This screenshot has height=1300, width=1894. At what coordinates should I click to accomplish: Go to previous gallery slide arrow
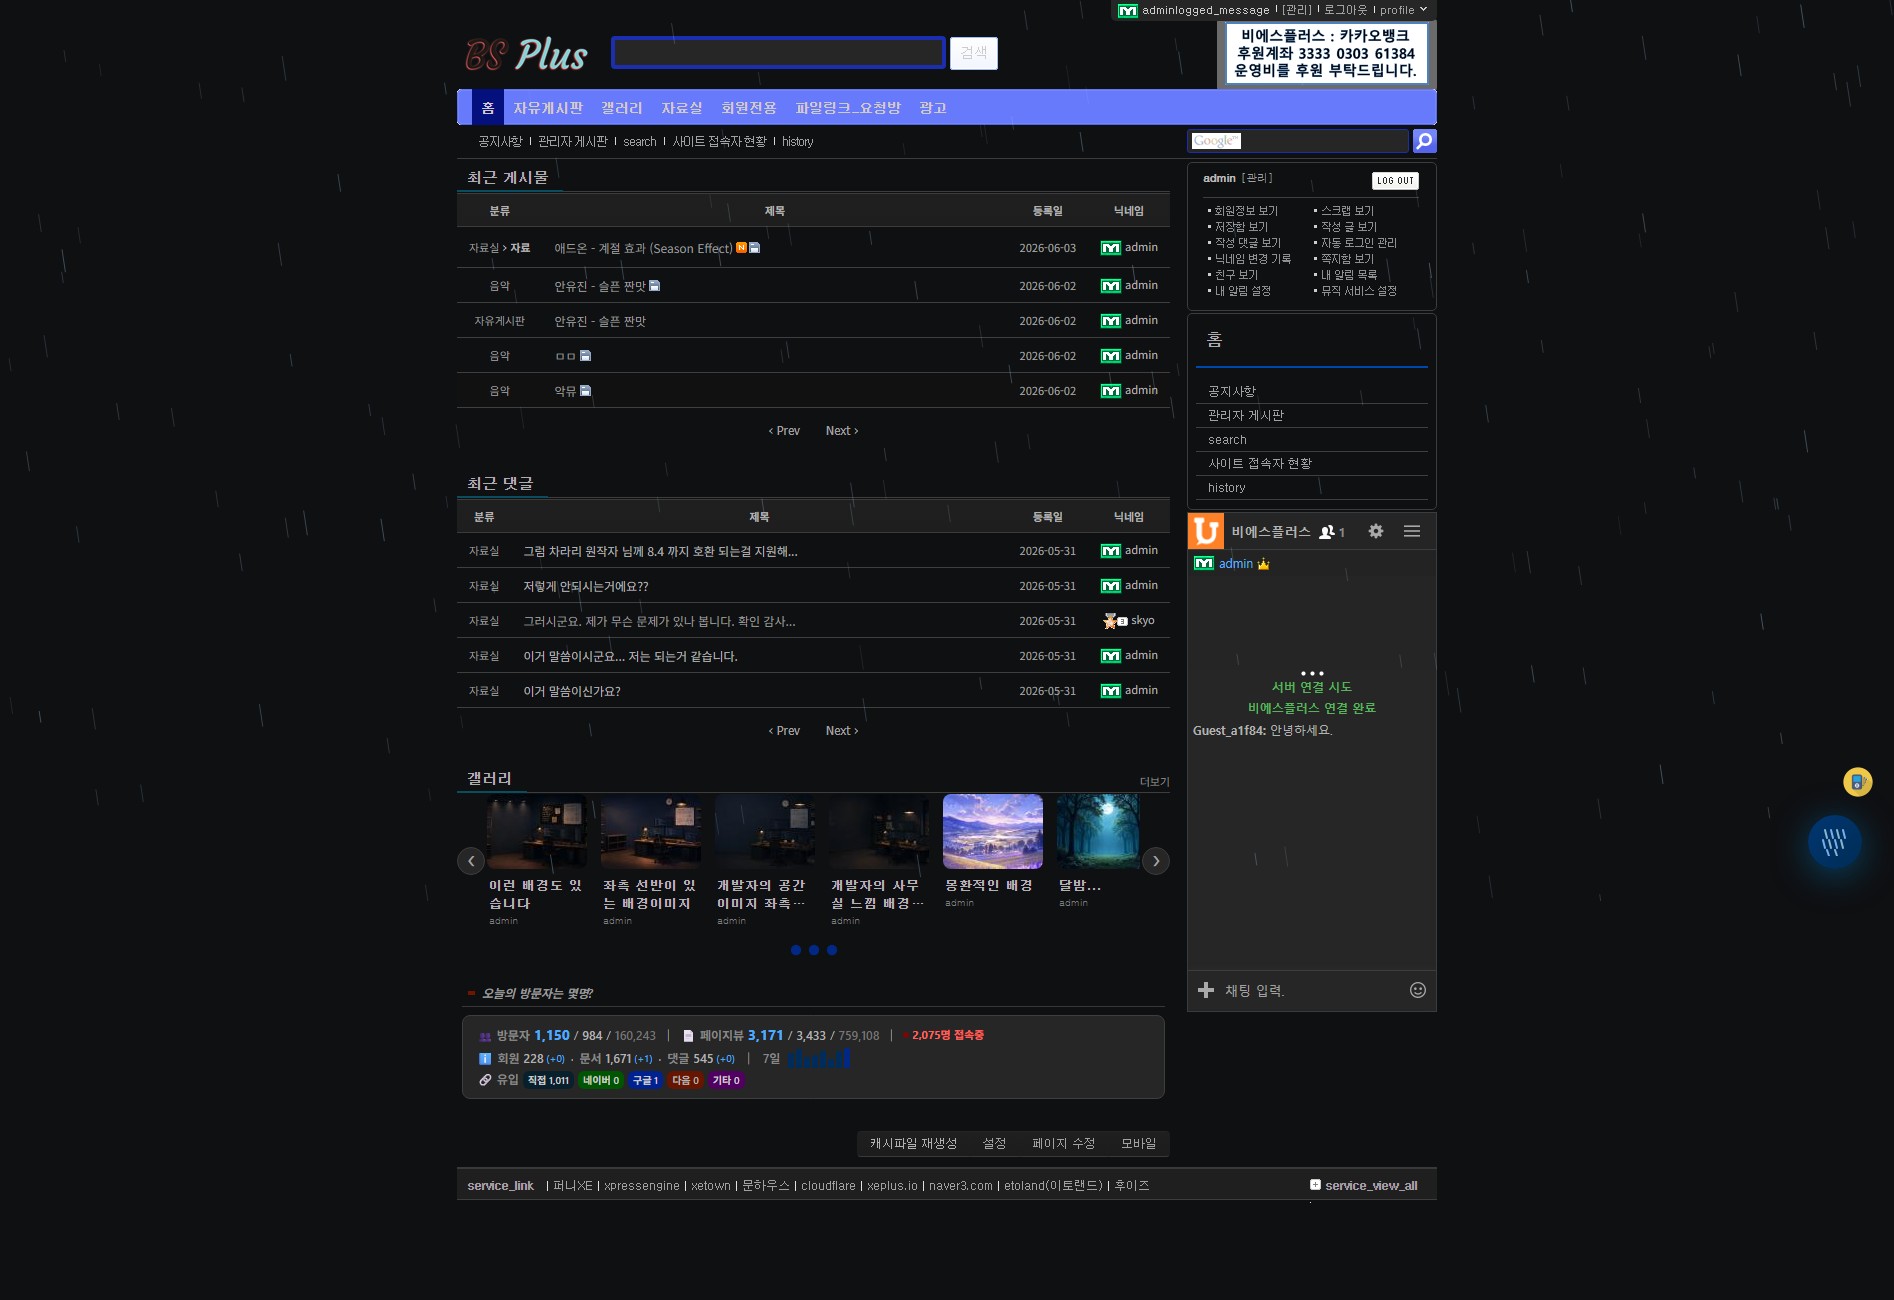tap(471, 861)
